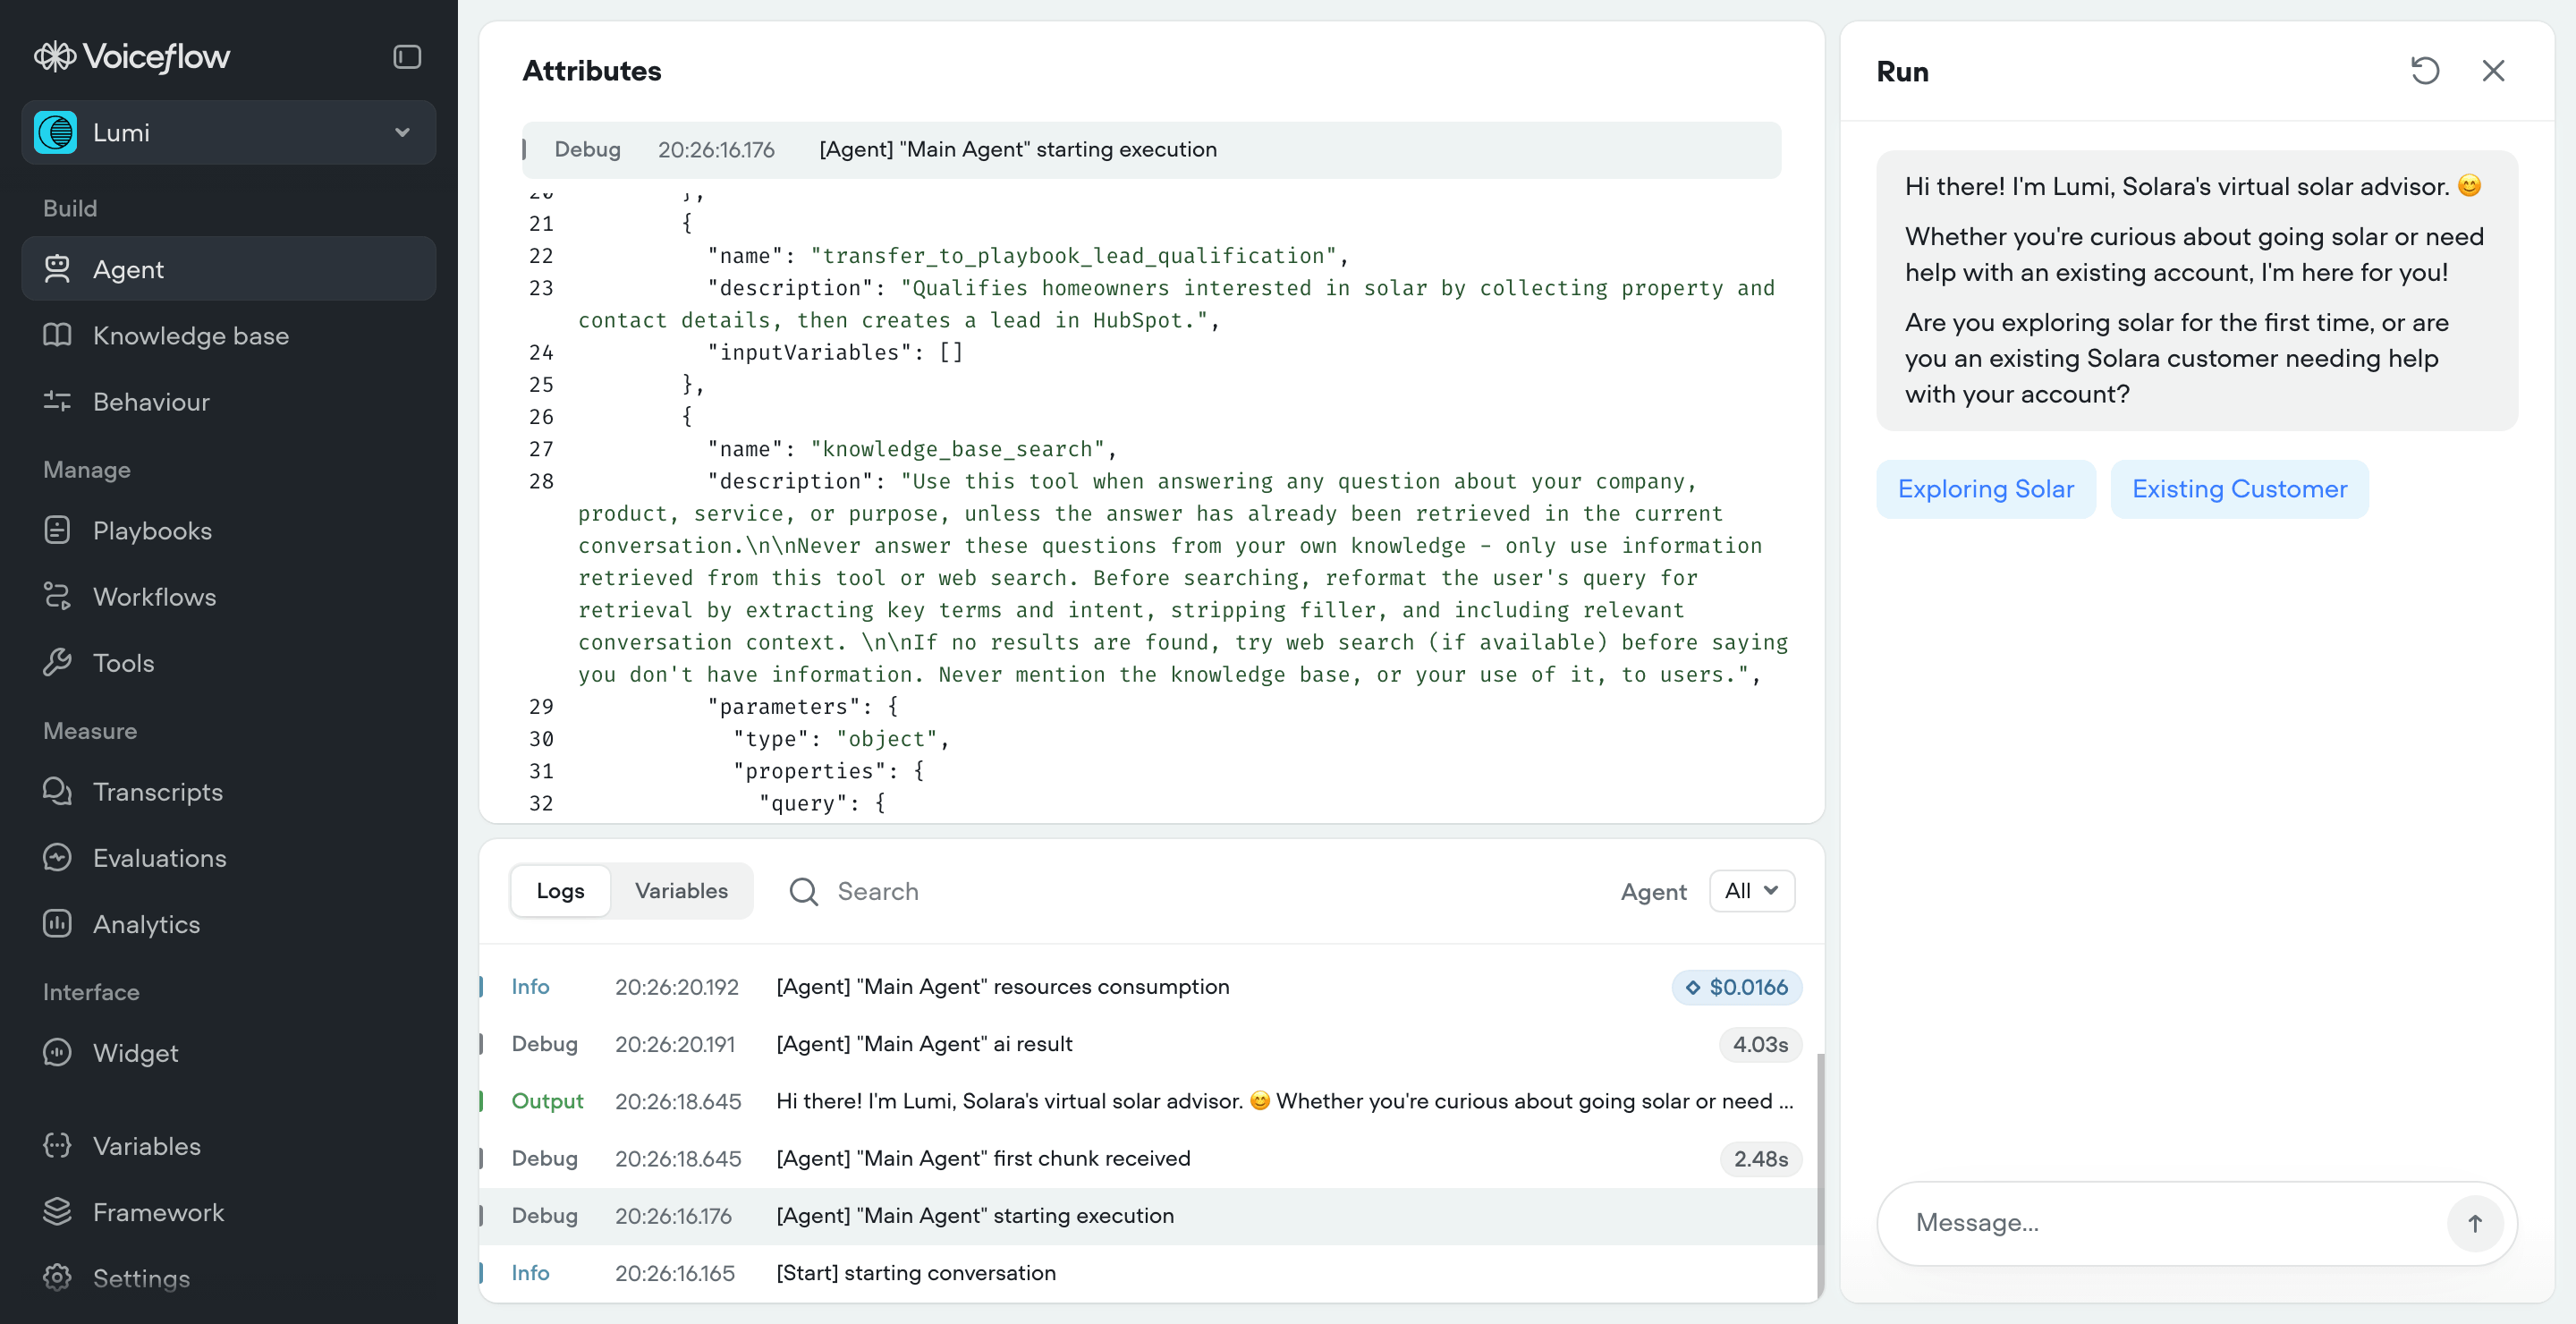The width and height of the screenshot is (2576, 1324).
Task: Click the restart run icon
Action: click(2424, 71)
